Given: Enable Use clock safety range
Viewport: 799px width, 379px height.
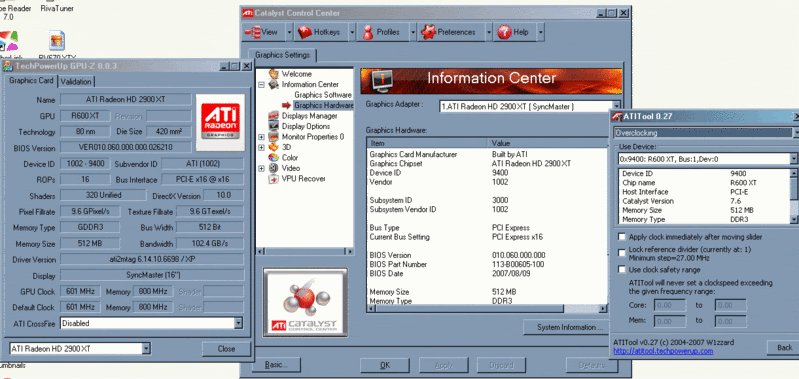Looking at the screenshot, I should 622,269.
